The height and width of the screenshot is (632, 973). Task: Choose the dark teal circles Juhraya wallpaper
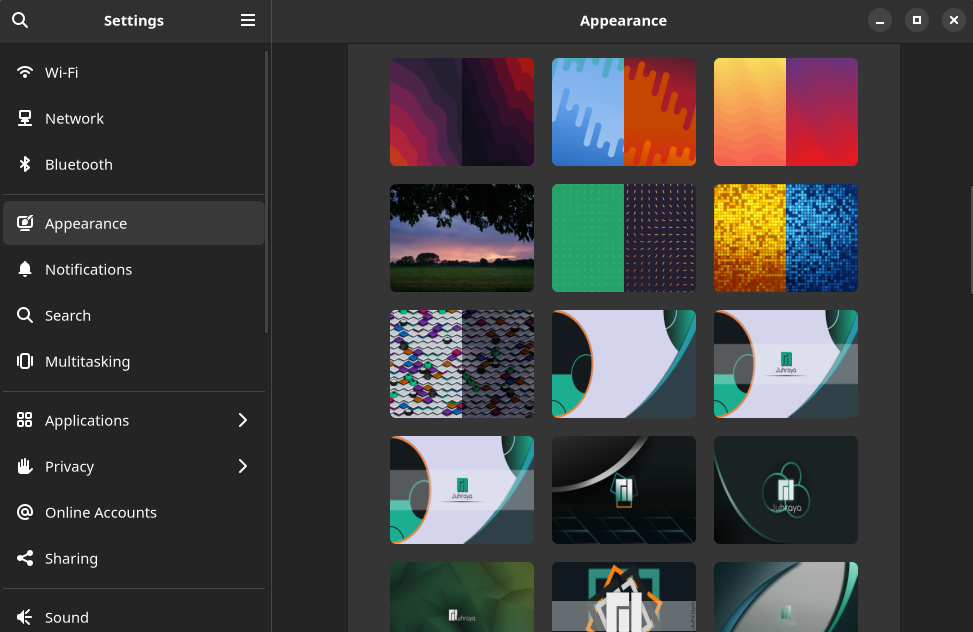tap(786, 490)
